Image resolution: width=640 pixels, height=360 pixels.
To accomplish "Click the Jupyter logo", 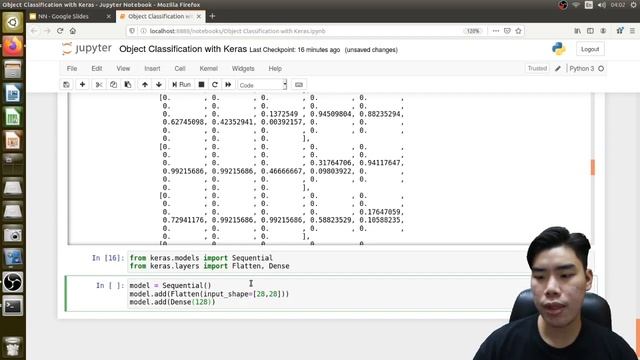I will (x=87, y=49).
